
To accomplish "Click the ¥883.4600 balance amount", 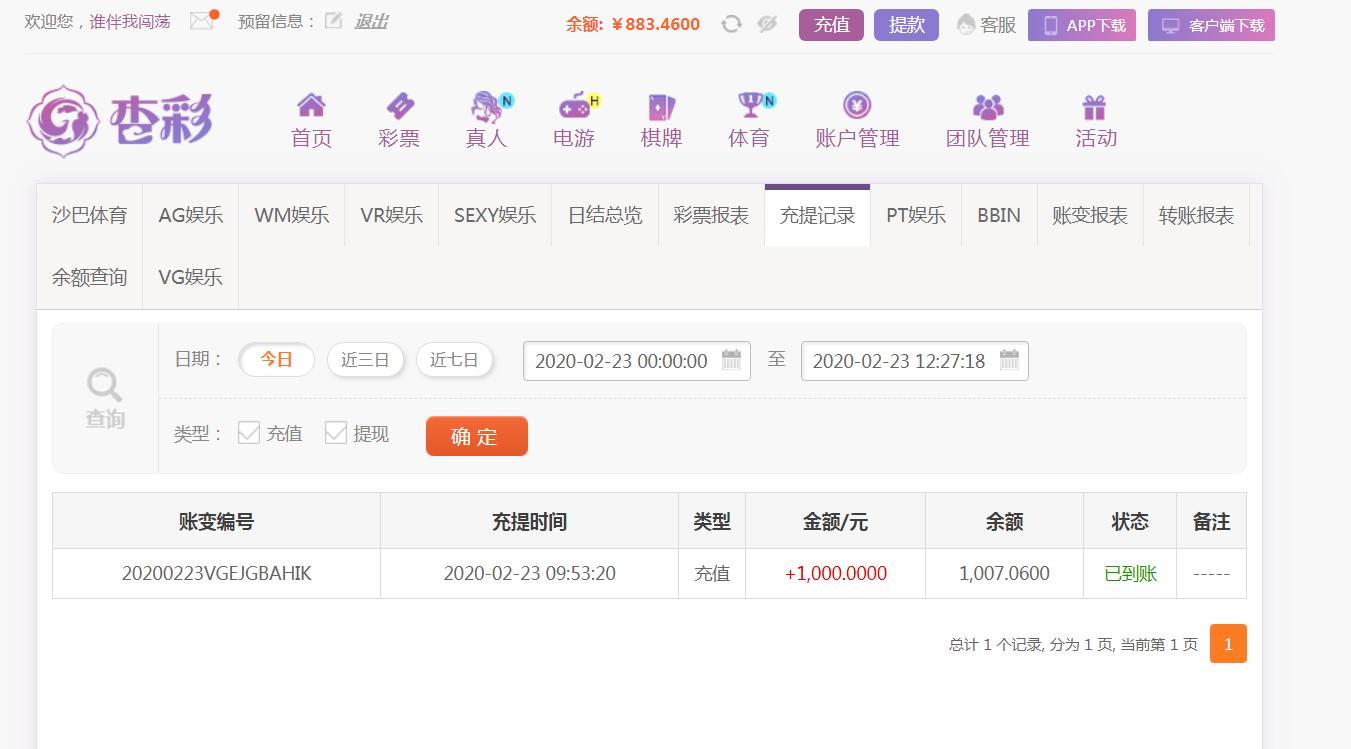I will click(656, 24).
